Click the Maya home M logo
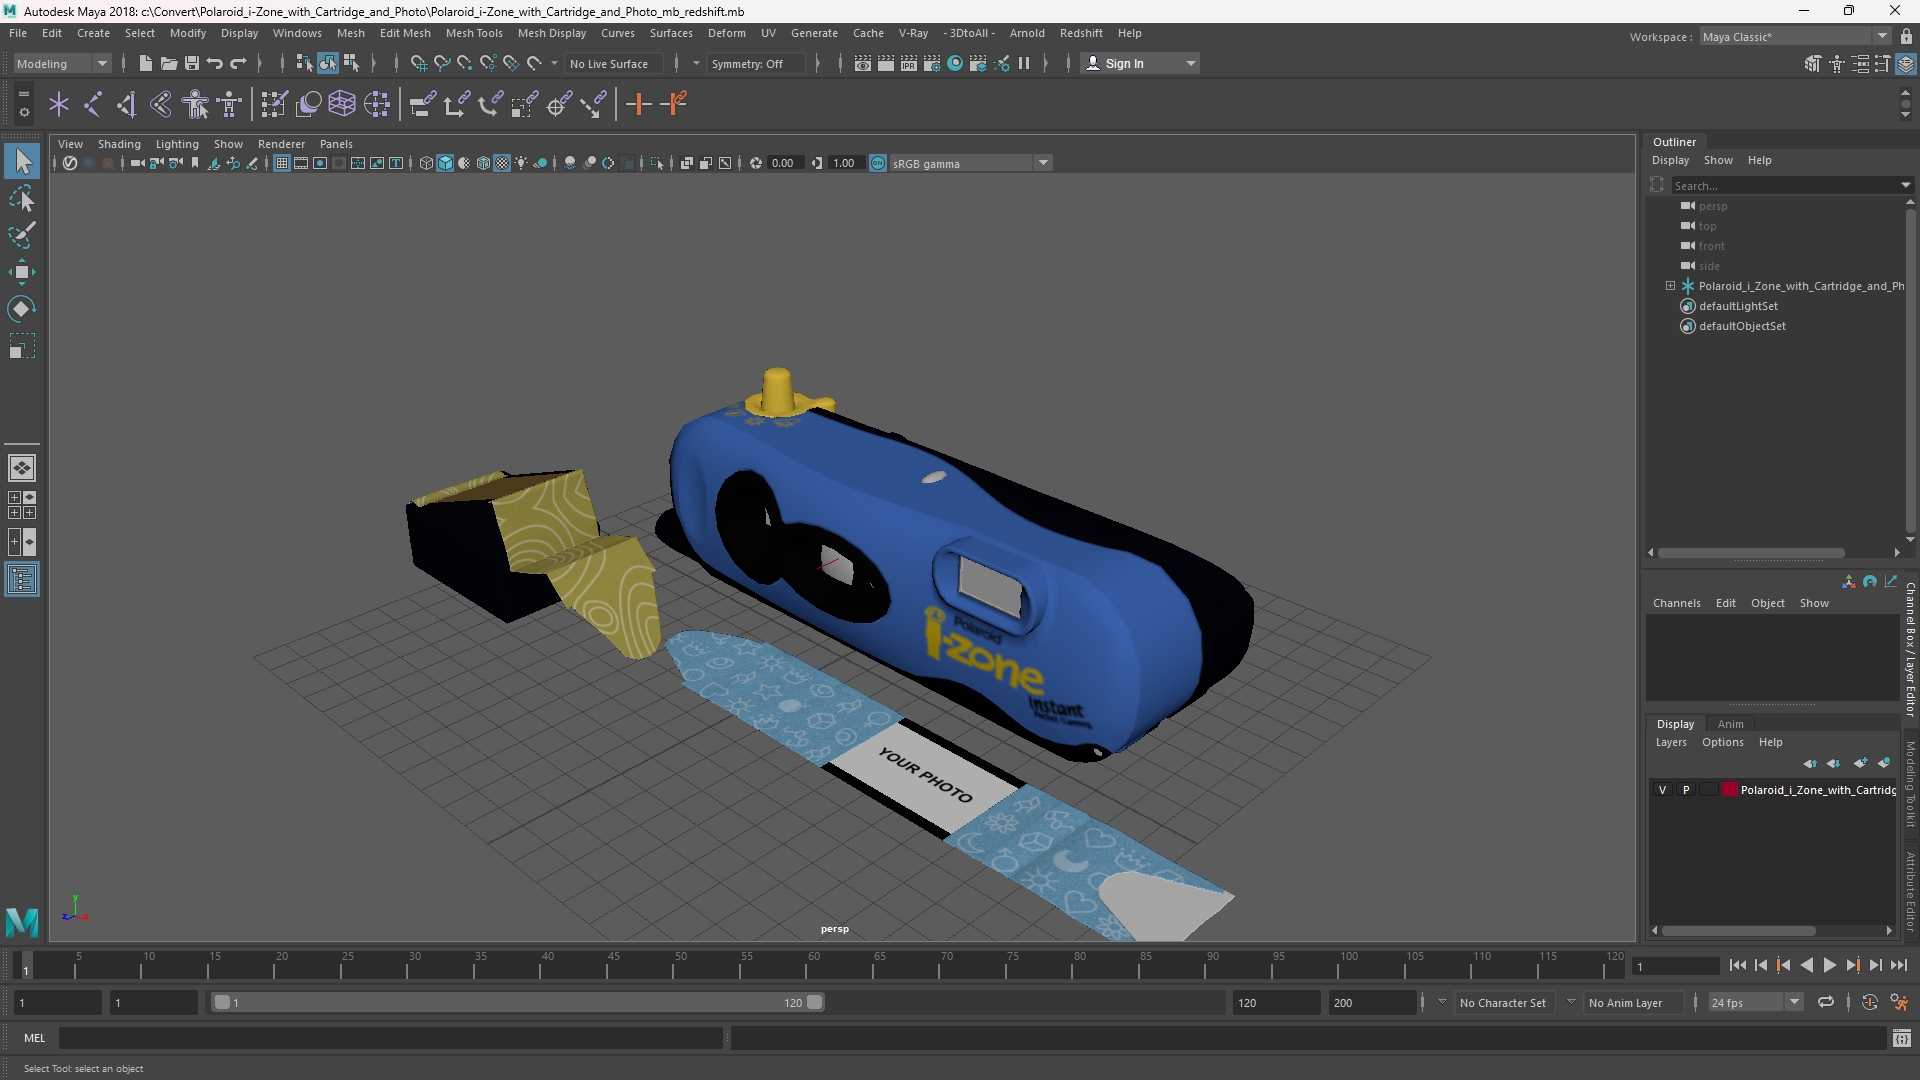 22,921
